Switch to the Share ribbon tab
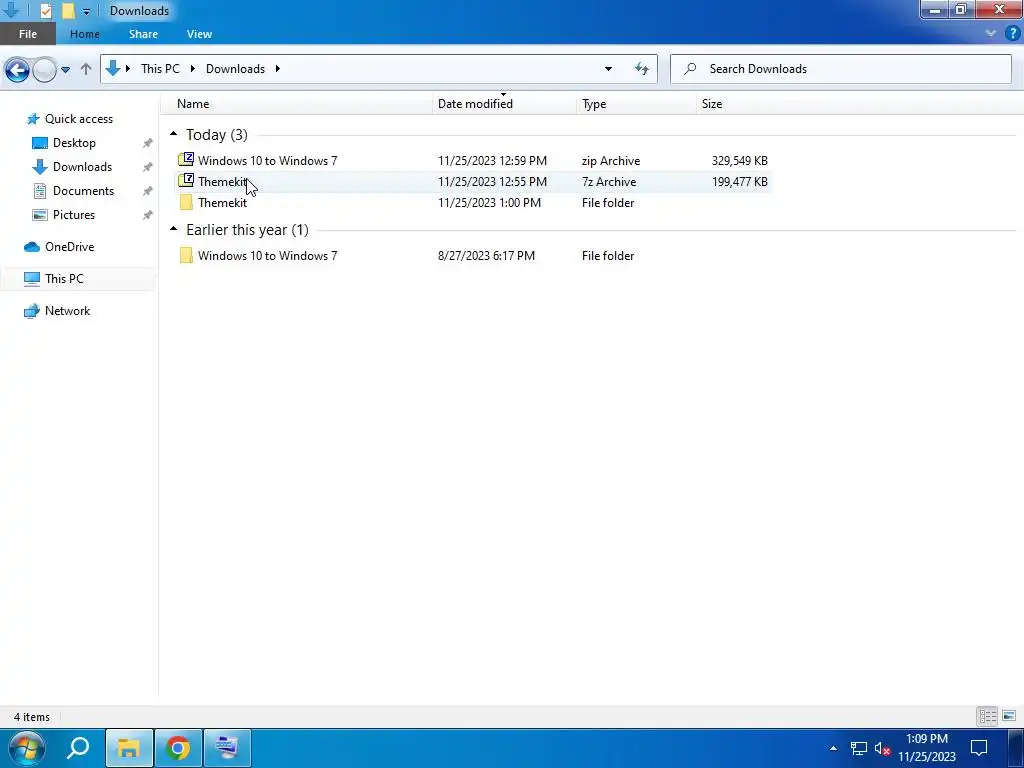Screen dimensions: 1024x768 pos(143,34)
